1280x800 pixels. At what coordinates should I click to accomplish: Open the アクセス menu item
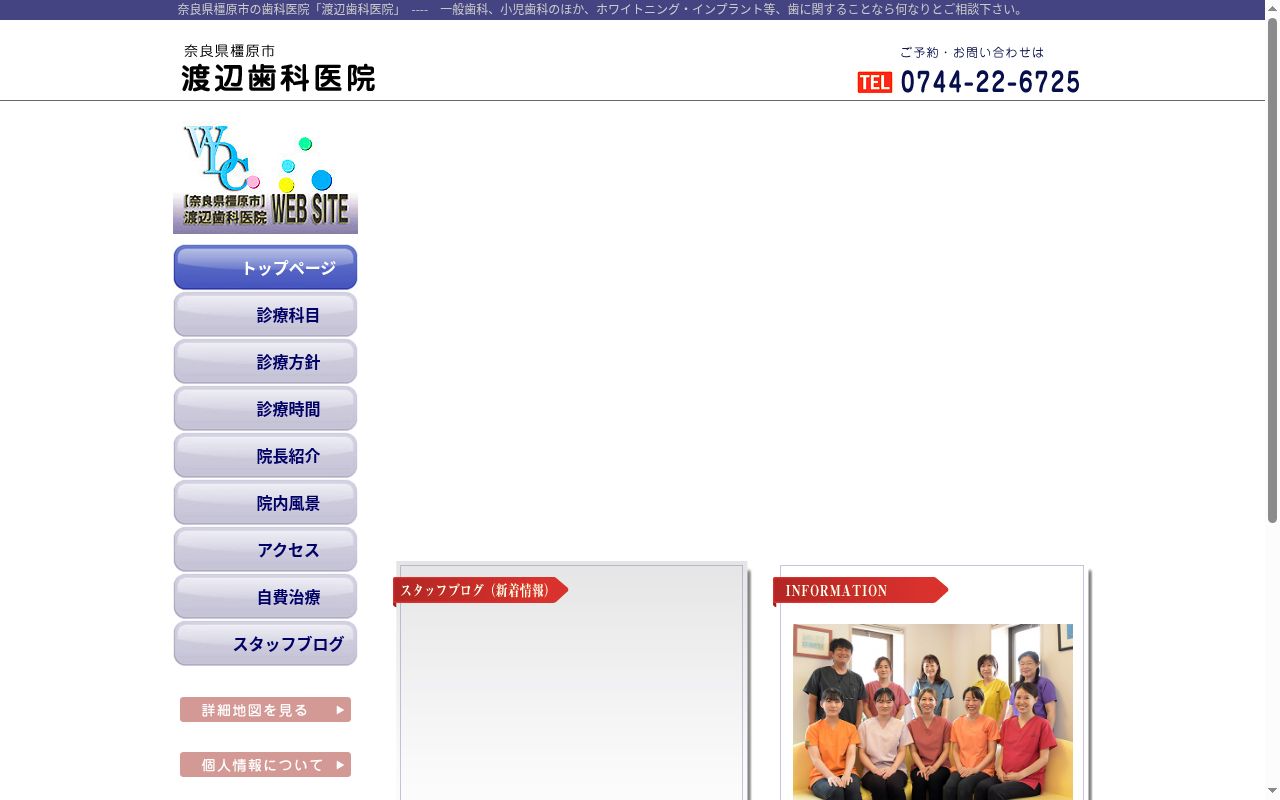point(265,550)
